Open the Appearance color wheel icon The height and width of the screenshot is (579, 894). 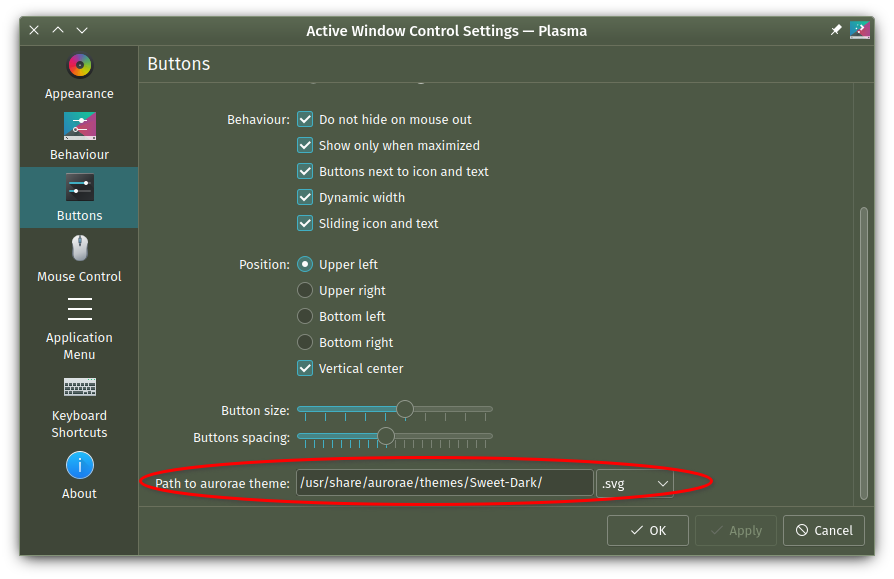click(80, 66)
